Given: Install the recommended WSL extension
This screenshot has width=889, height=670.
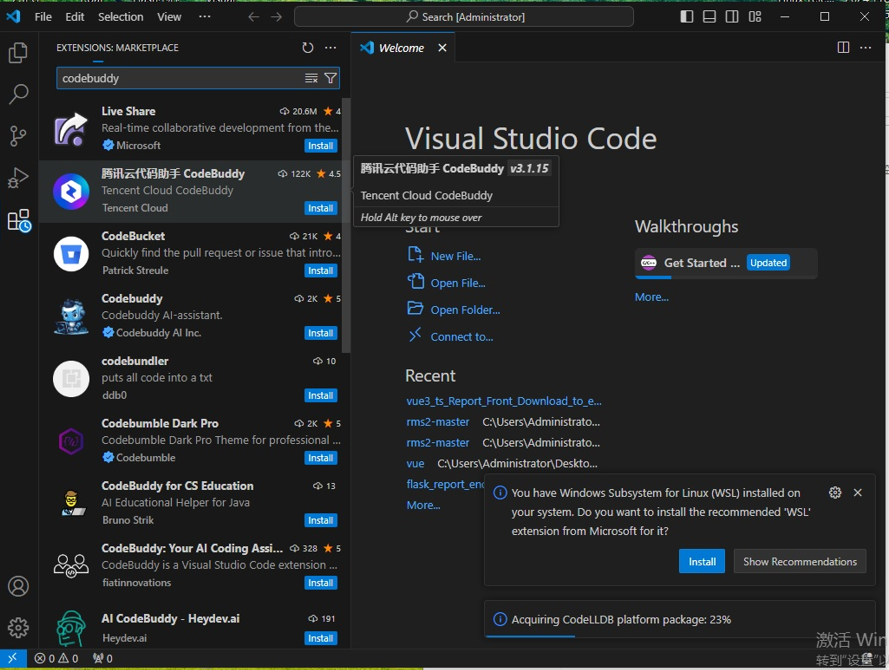Looking at the screenshot, I should coord(701,561).
